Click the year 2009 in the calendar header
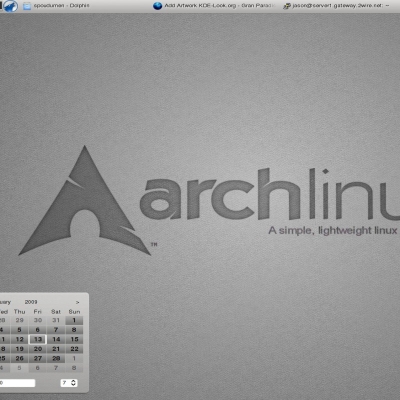 (x=31, y=302)
